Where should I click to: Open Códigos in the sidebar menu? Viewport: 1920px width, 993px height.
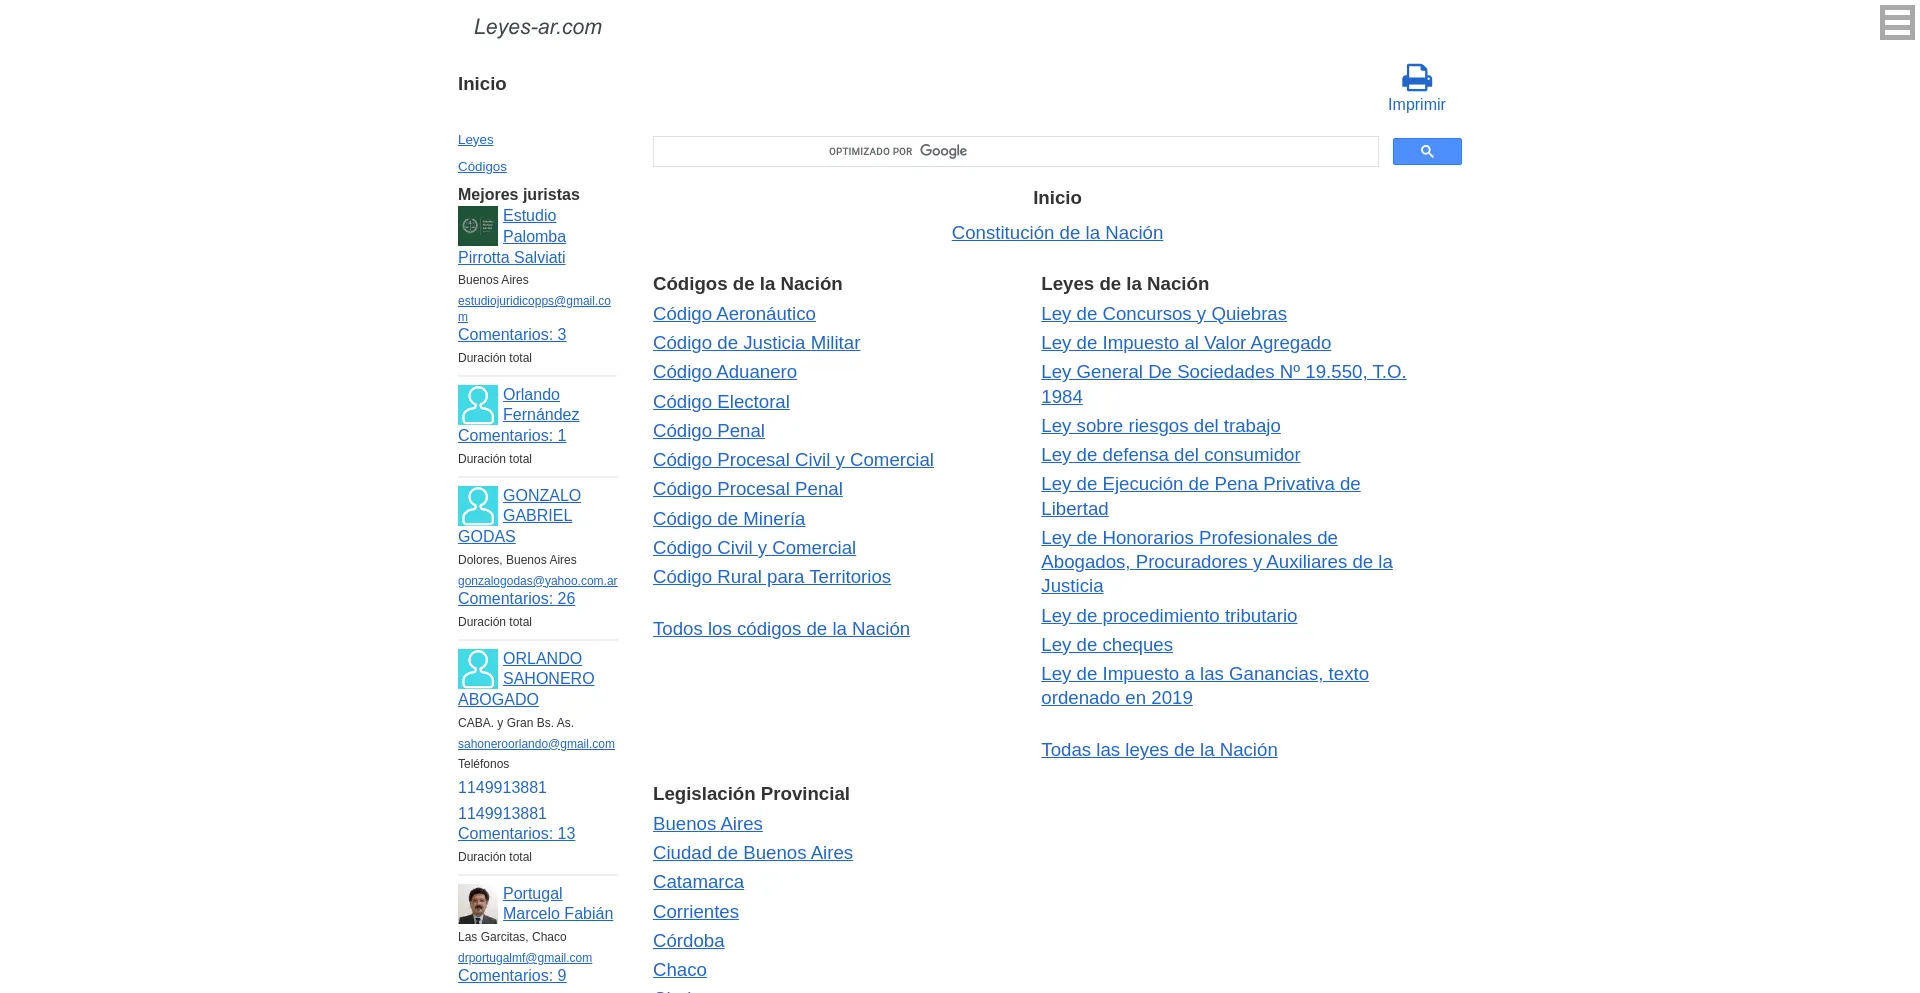coord(482,167)
